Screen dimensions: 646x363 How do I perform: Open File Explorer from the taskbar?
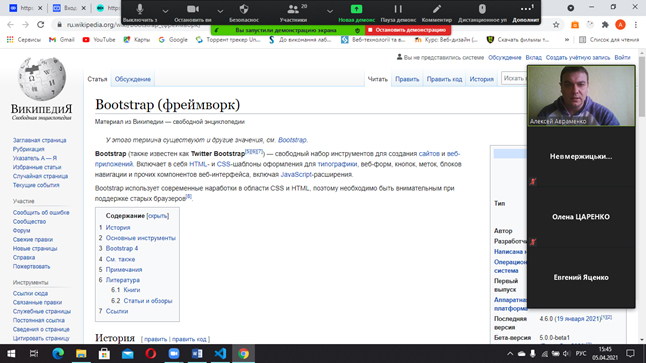[x=81, y=354]
